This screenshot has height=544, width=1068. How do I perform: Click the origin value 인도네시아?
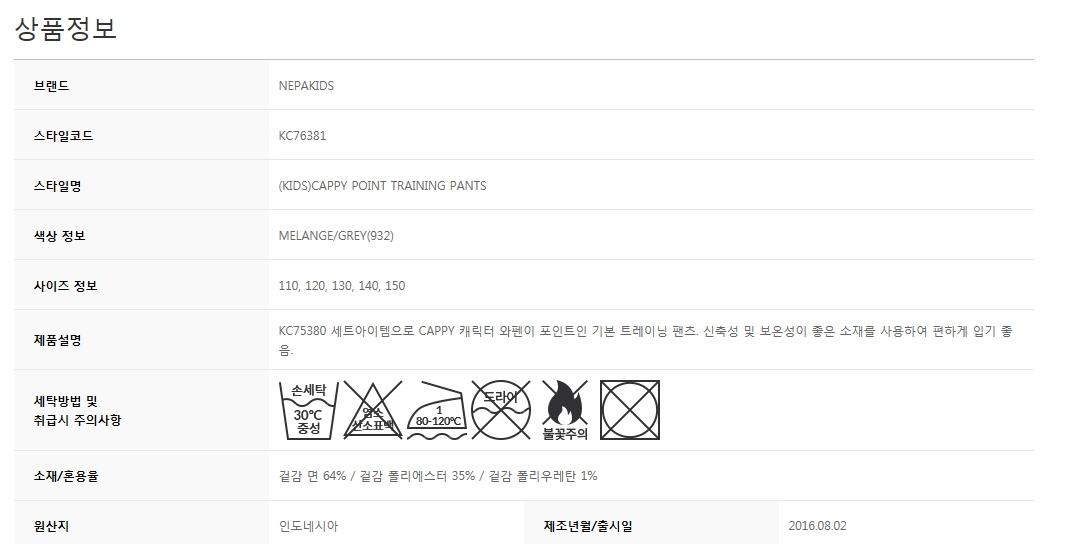[308, 526]
